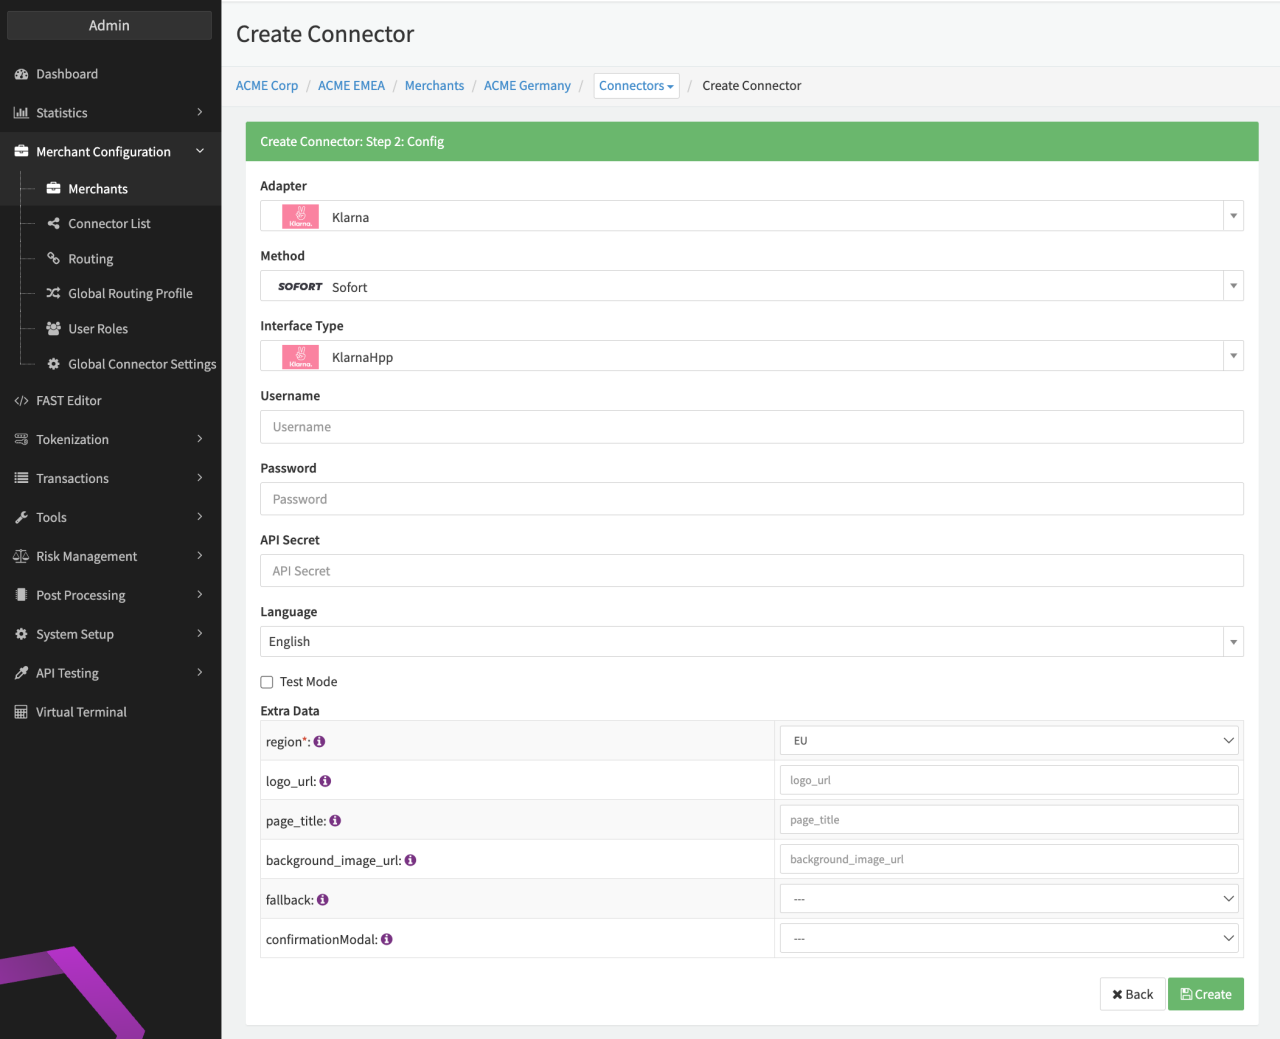Expand the Transactions sidebar menu
Screen dimensions: 1280x1039
coord(110,478)
